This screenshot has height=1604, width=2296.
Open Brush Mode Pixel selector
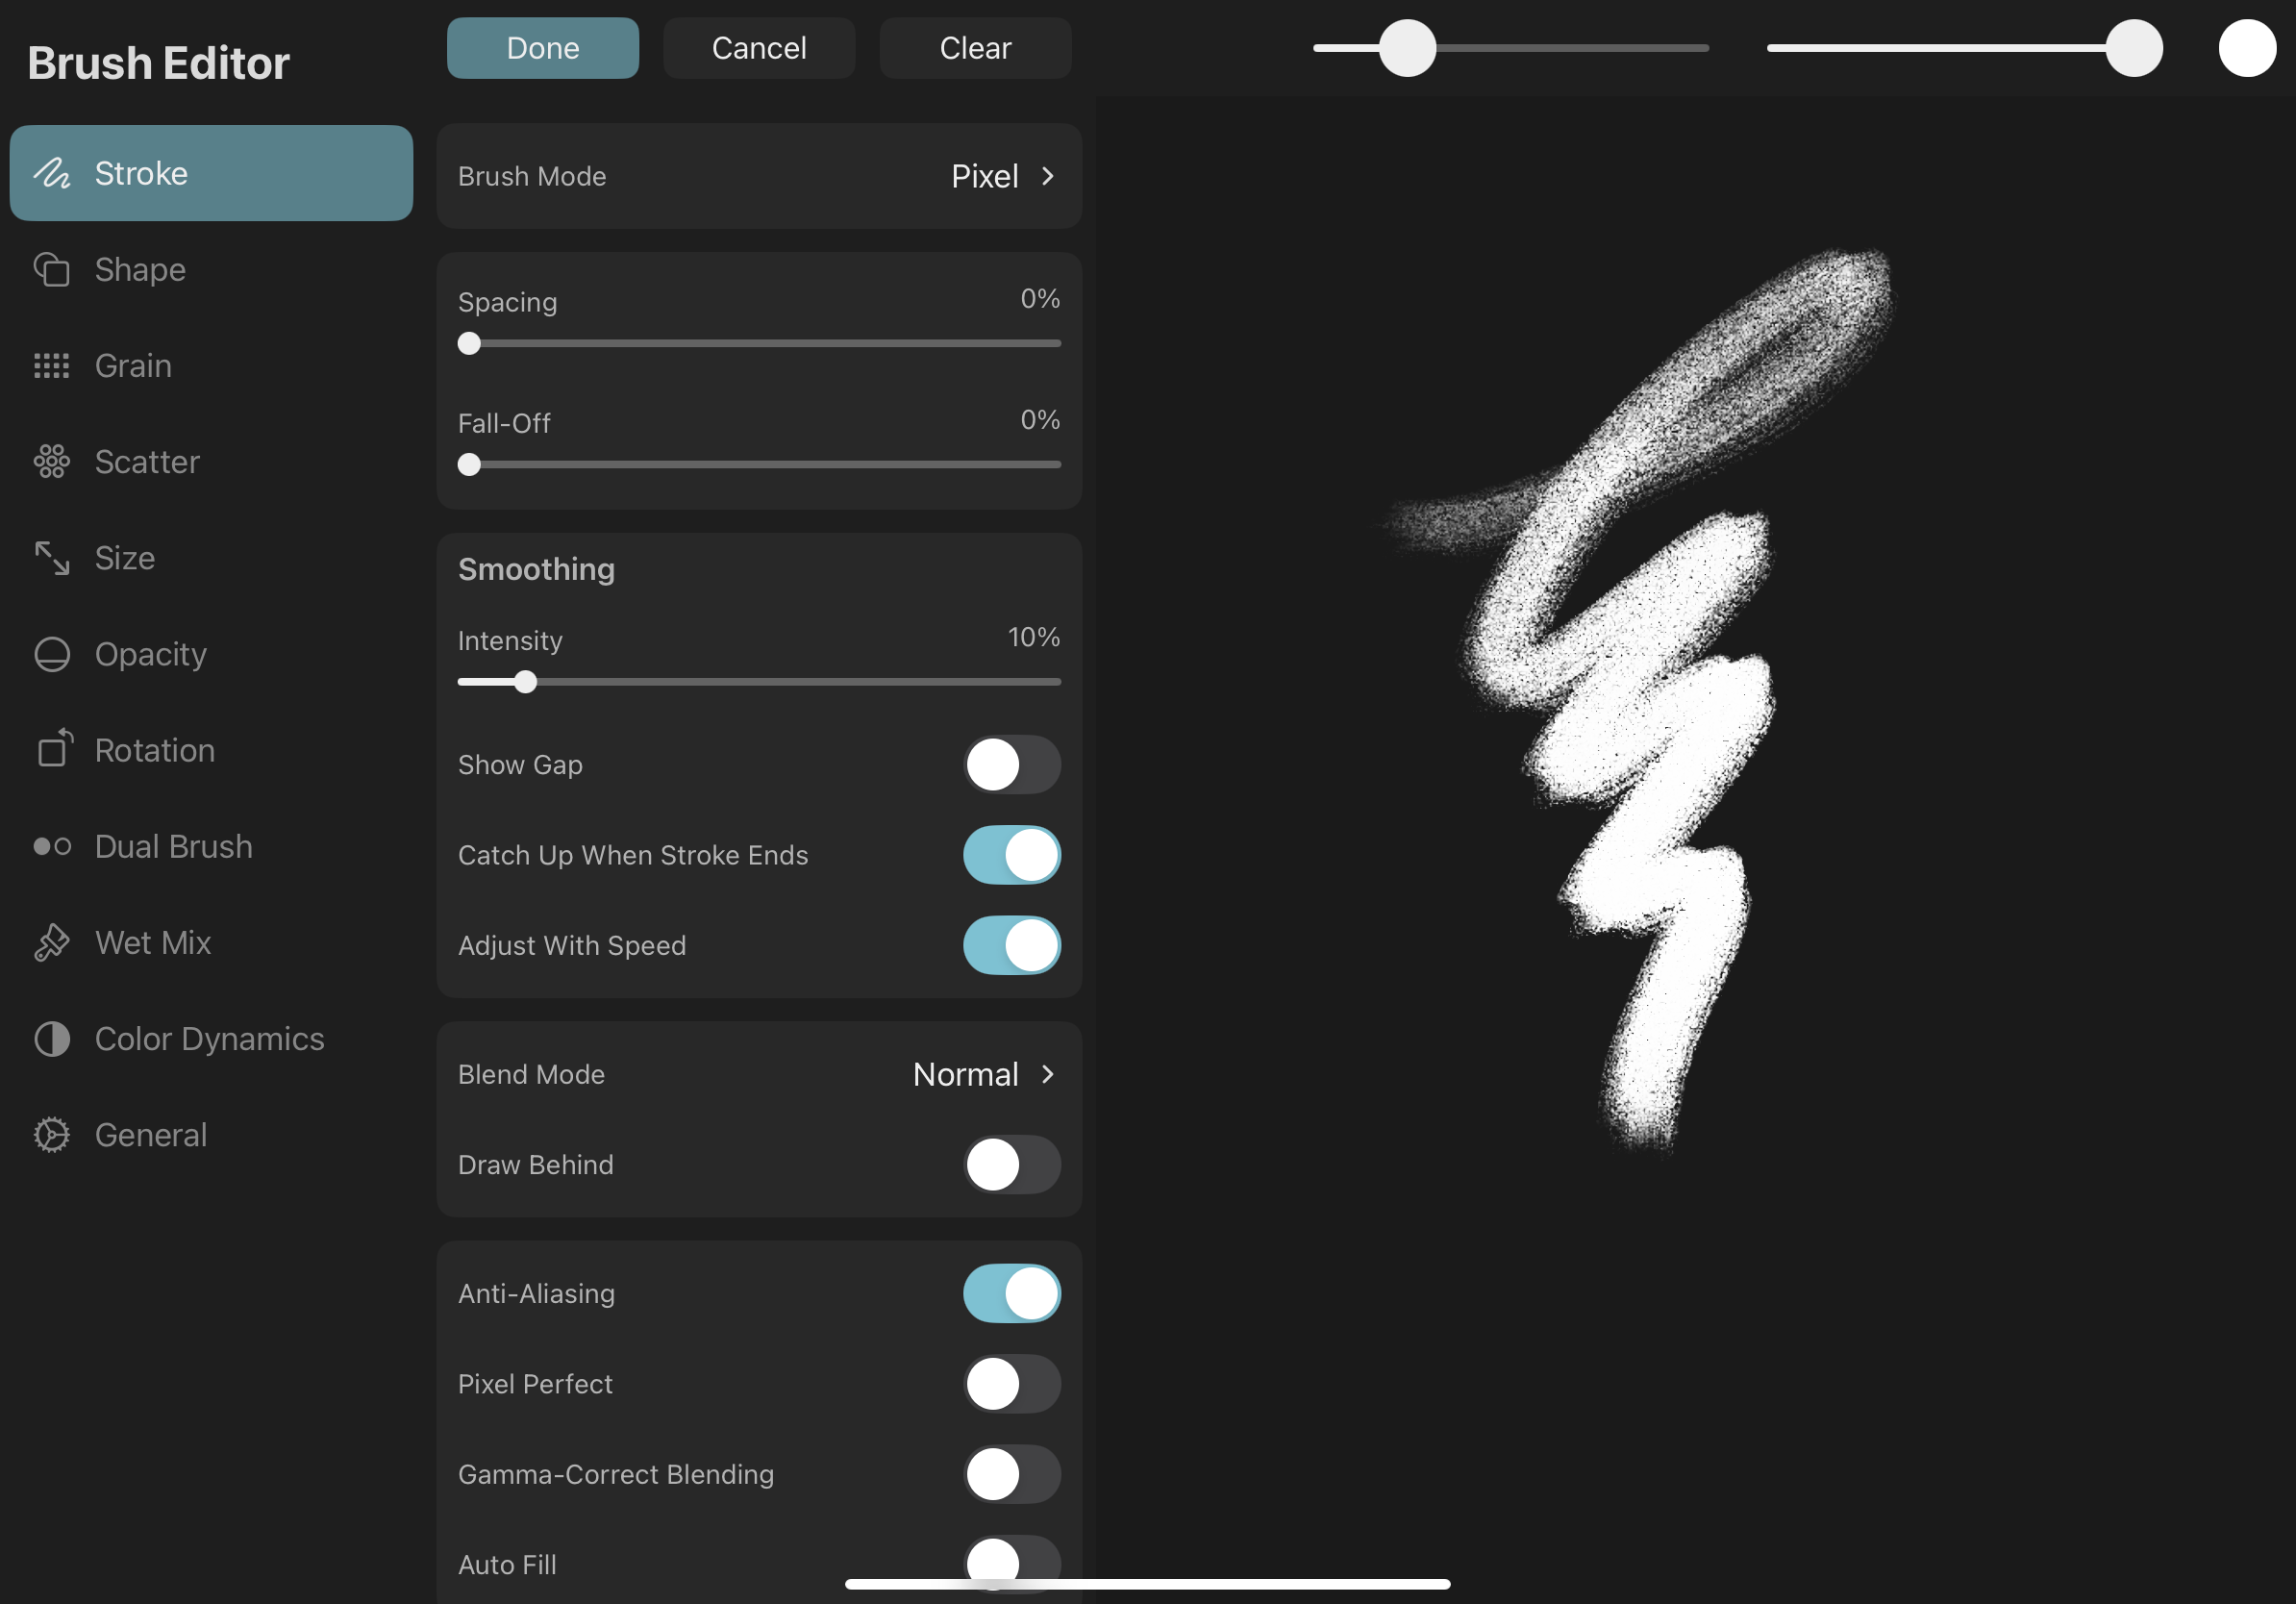(759, 176)
